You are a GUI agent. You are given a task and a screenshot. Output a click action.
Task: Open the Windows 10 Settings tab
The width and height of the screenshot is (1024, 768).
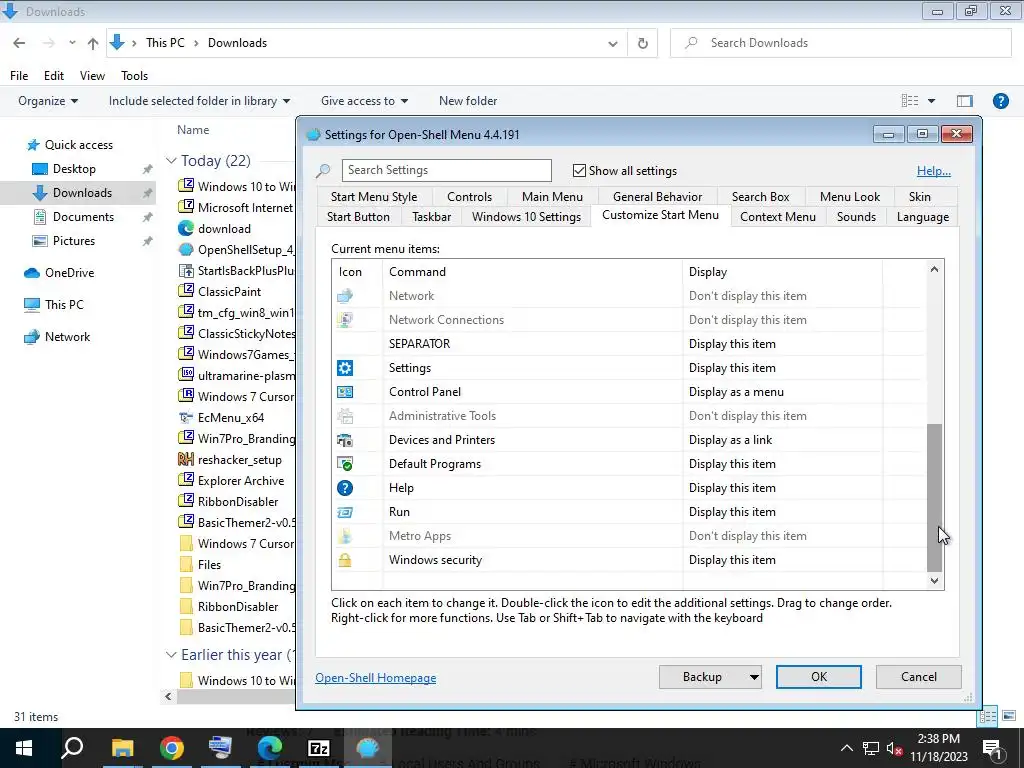526,217
